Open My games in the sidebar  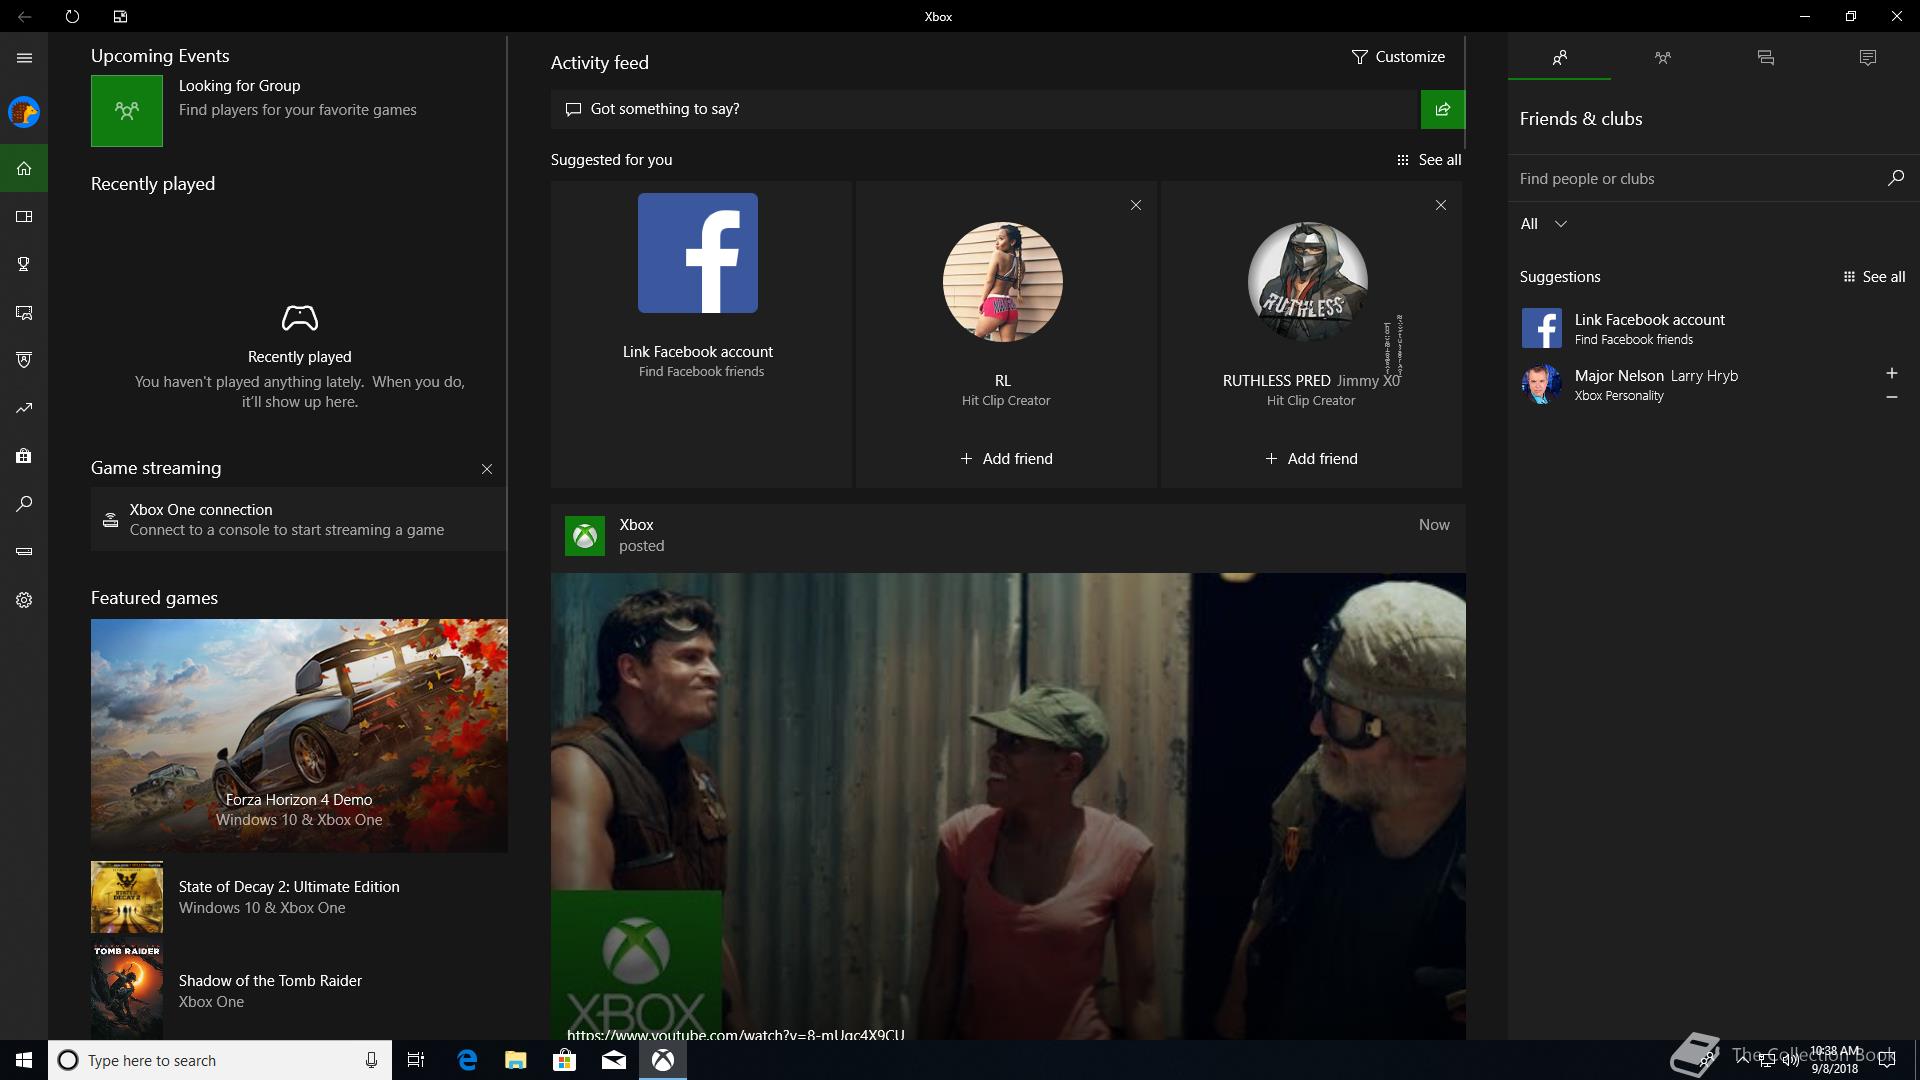click(x=24, y=216)
